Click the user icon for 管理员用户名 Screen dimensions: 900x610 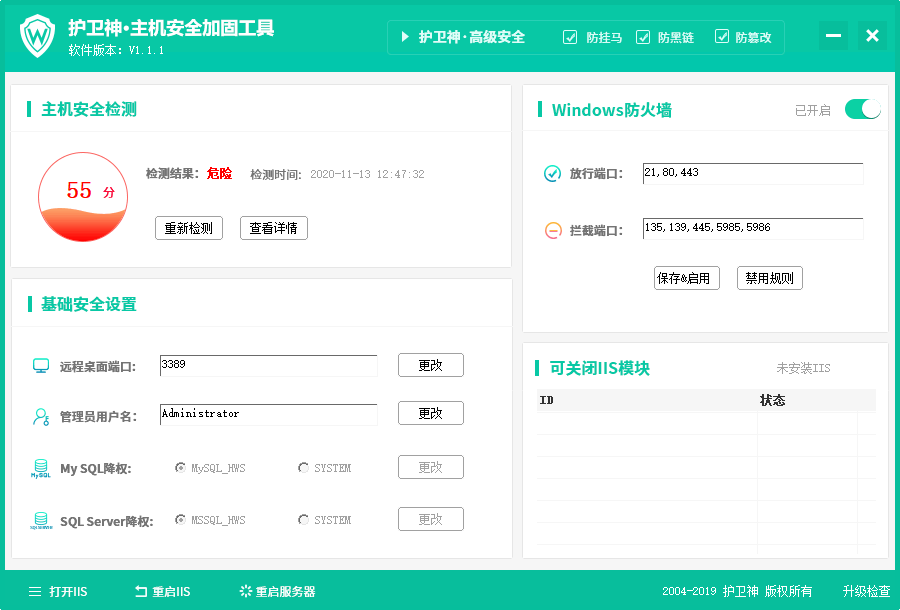pyautogui.click(x=41, y=417)
